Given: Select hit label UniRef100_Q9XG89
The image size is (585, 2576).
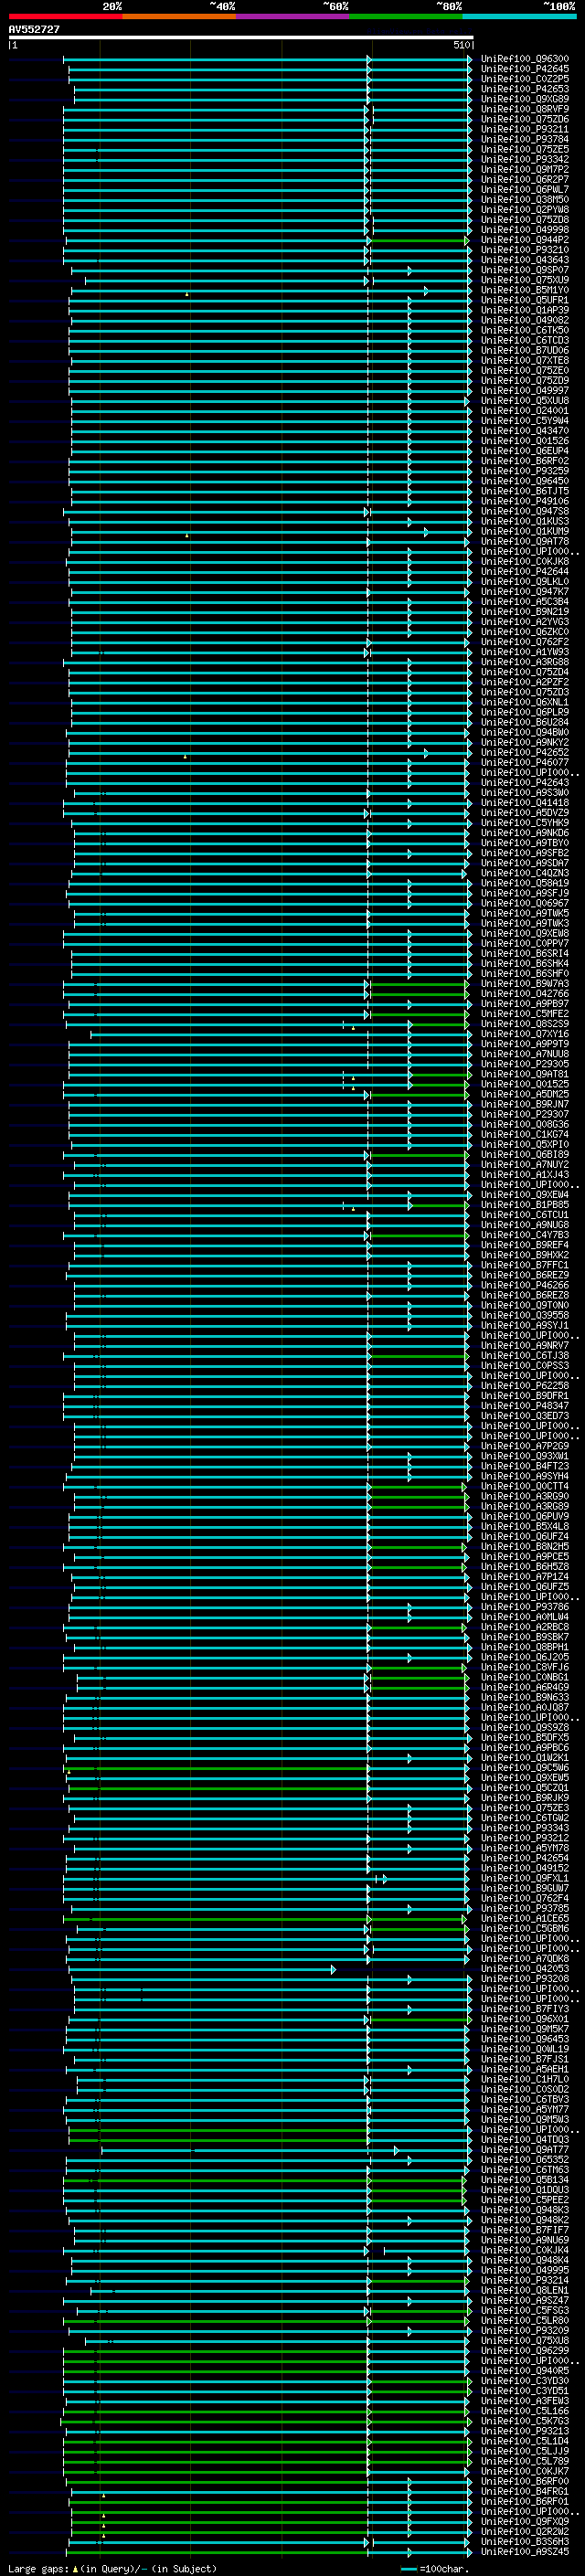Looking at the screenshot, I should [524, 99].
